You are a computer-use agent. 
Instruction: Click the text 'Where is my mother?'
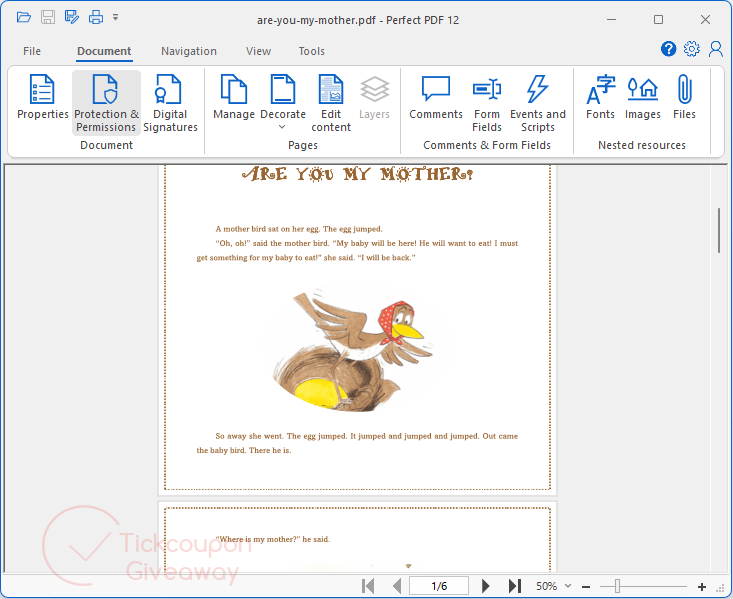[x=258, y=539]
